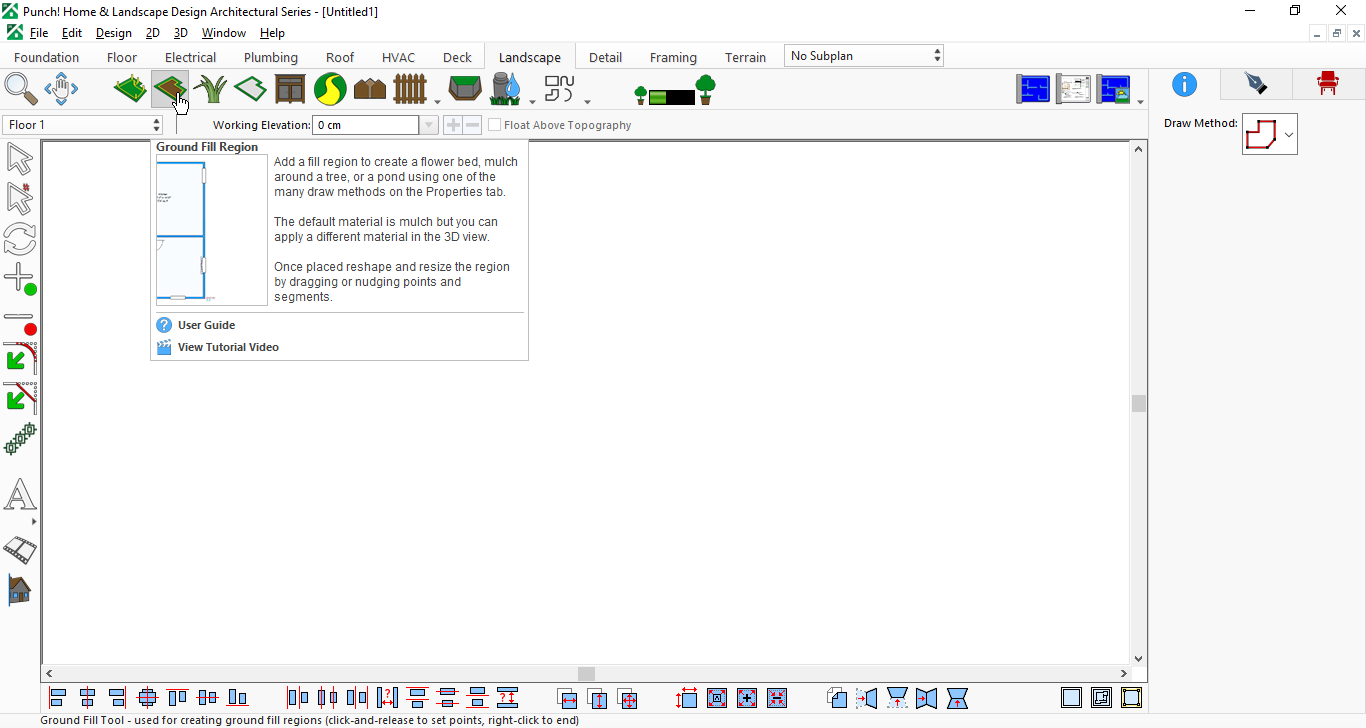This screenshot has width=1366, height=728.
Task: Click the yellow curved pathway icon
Action: tap(330, 89)
